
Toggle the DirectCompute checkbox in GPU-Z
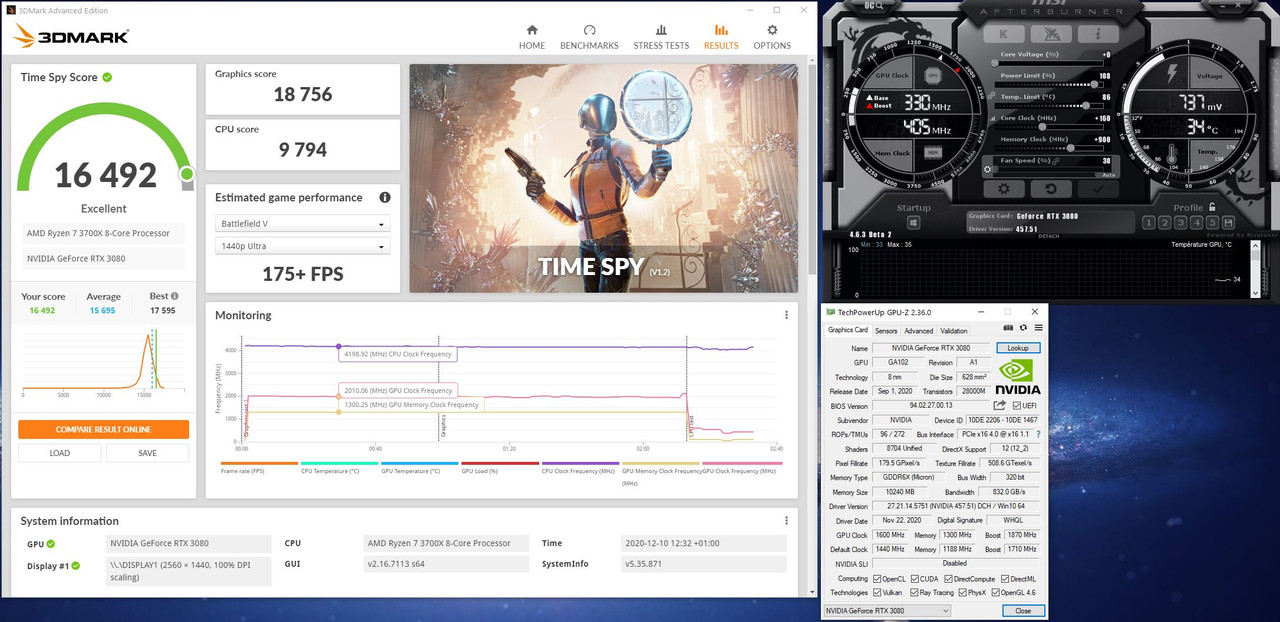[949, 579]
